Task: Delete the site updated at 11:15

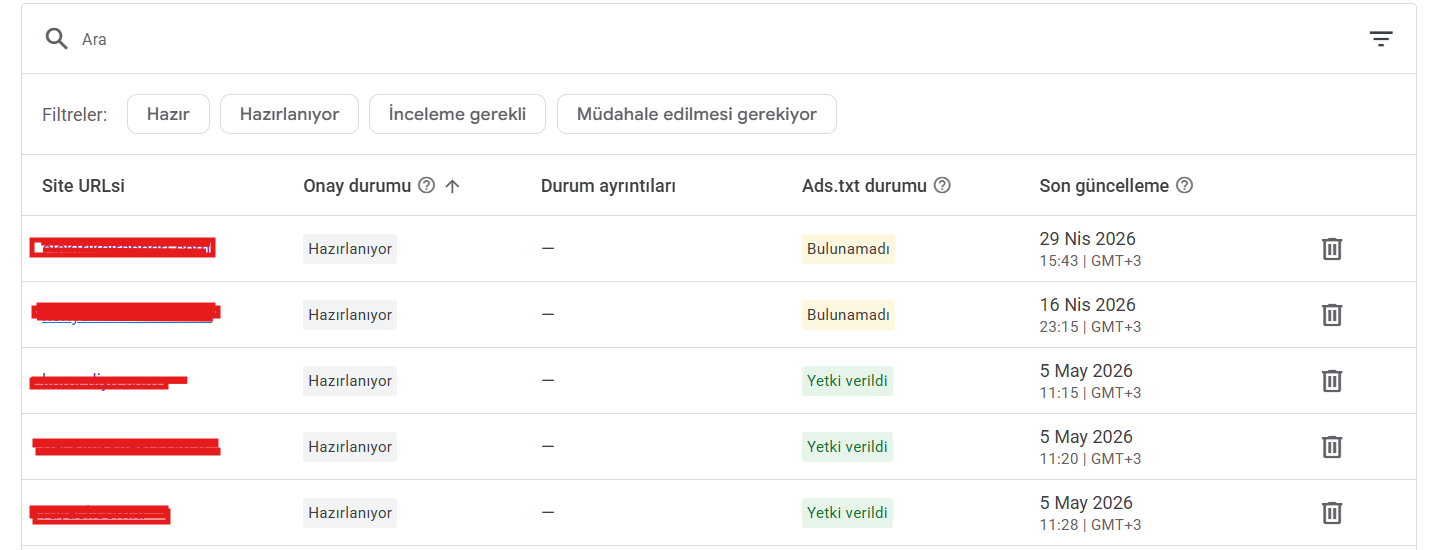Action: 1332,381
